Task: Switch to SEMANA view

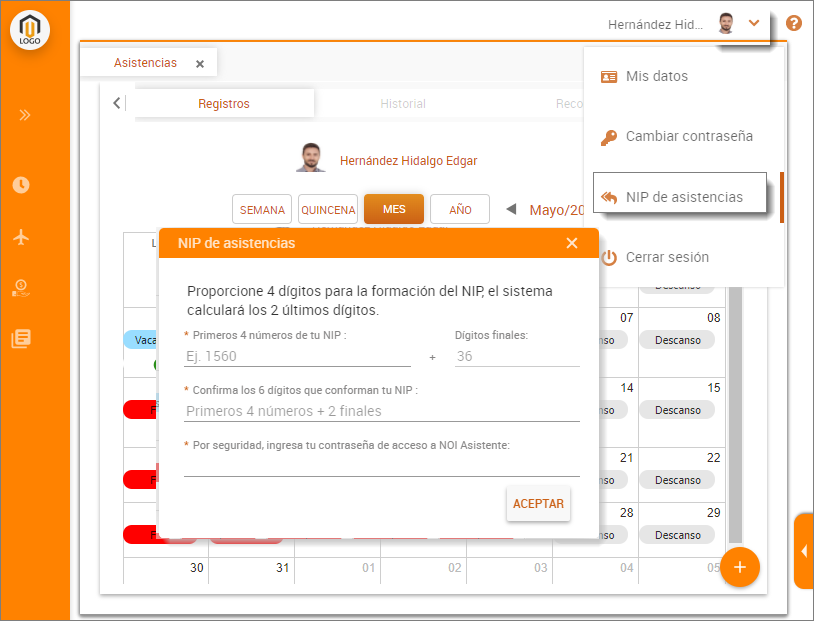Action: coord(262,210)
